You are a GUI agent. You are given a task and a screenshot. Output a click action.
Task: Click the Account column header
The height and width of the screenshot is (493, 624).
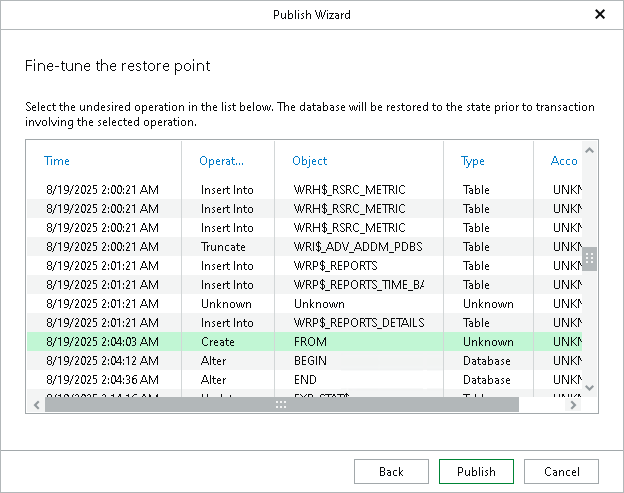(x=564, y=161)
